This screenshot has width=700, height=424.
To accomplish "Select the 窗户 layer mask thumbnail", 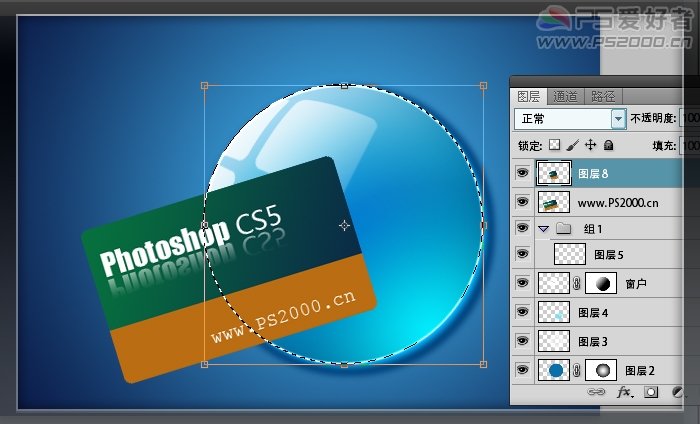I will coord(601,283).
